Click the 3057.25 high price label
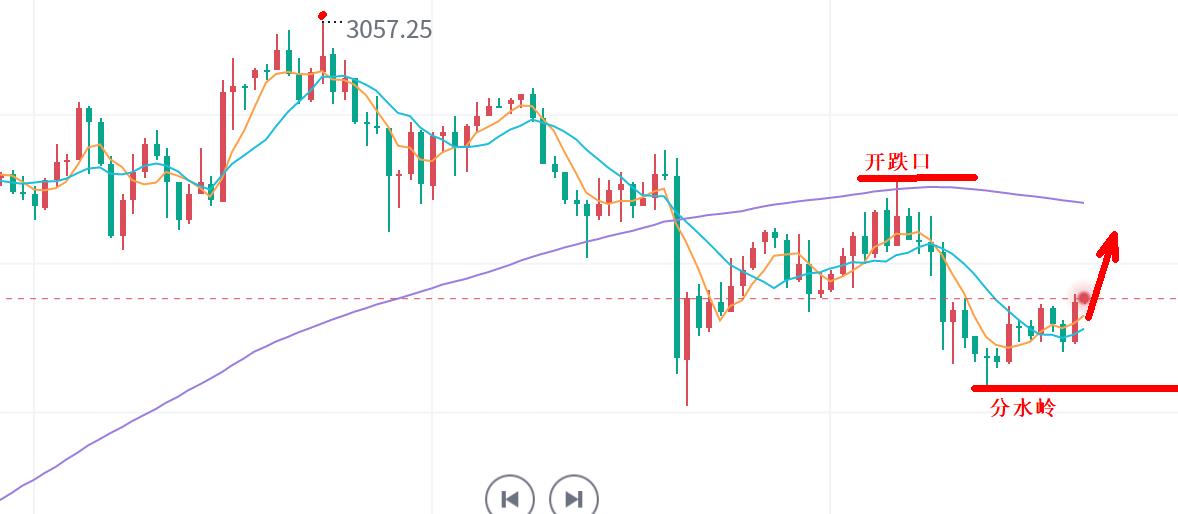The width and height of the screenshot is (1178, 514). [x=389, y=30]
